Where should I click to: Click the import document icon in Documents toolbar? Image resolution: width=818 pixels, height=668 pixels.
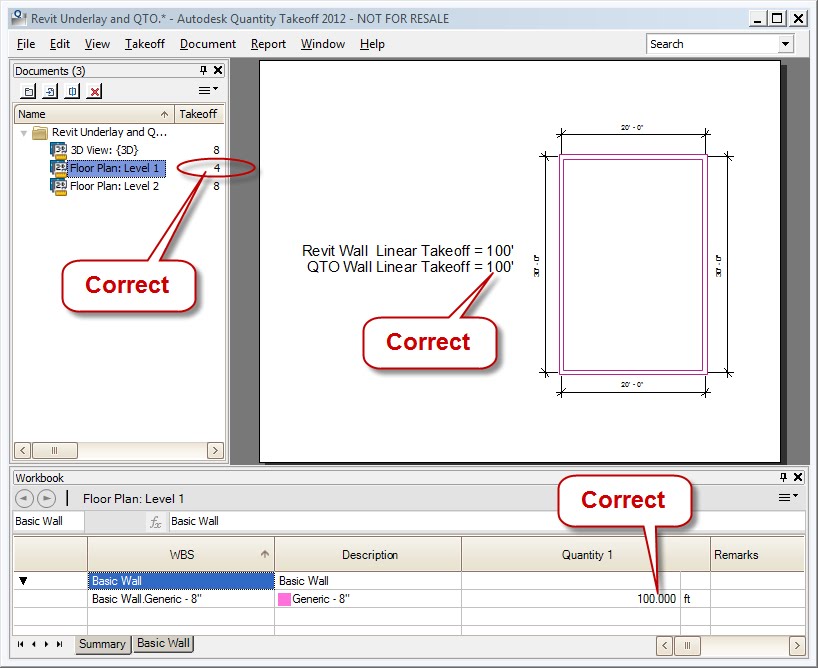click(x=50, y=91)
